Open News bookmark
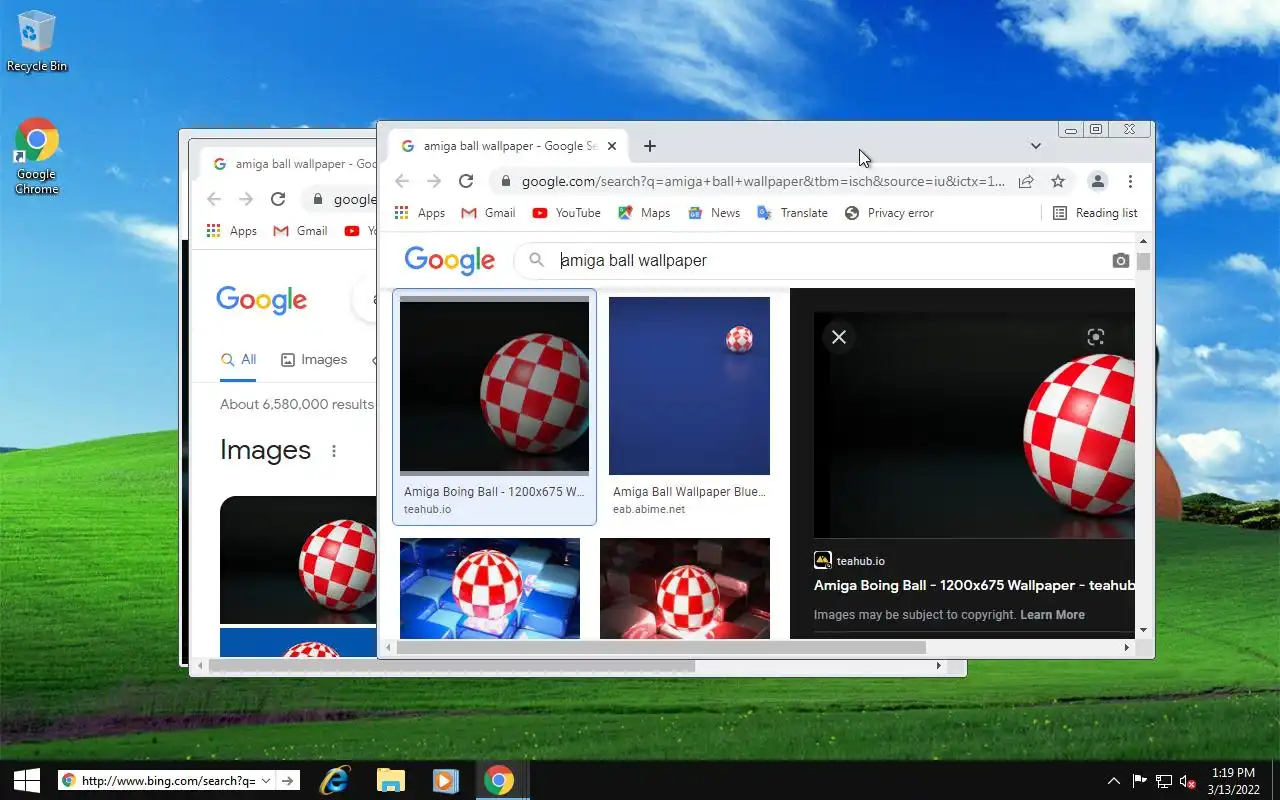The image size is (1280, 800). pyautogui.click(x=714, y=213)
